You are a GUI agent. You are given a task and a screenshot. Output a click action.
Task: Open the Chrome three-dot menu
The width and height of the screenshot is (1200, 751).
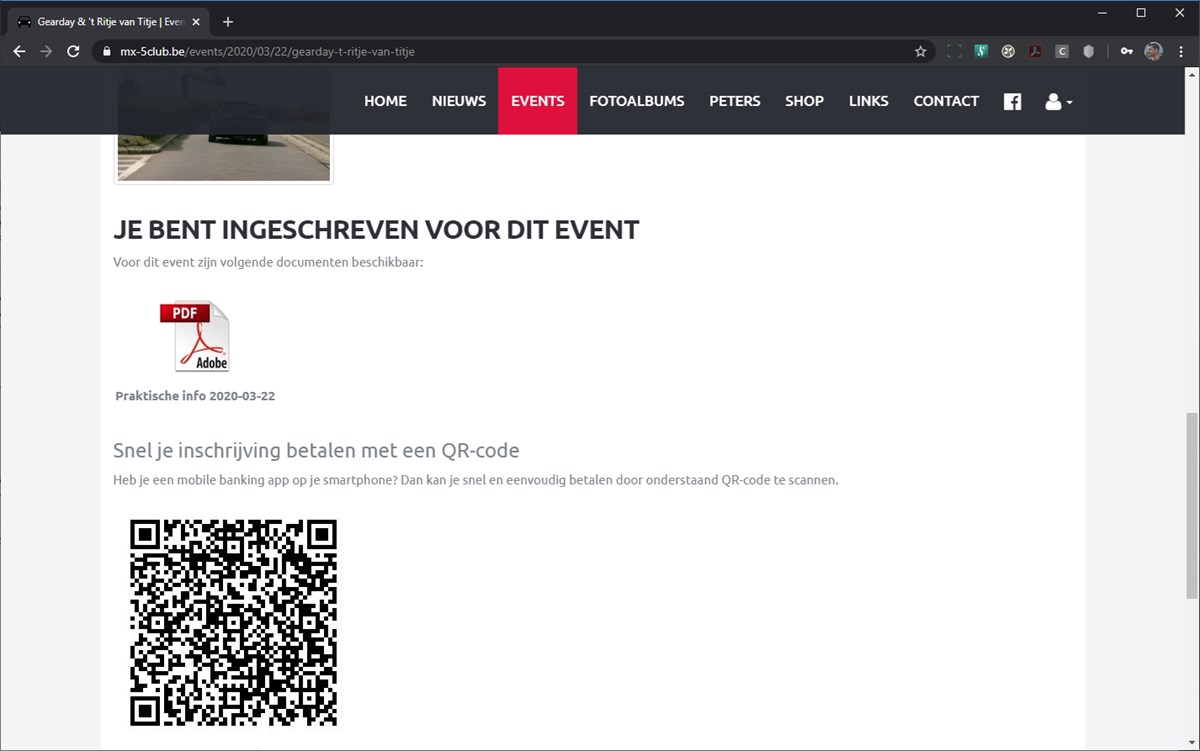[1180, 51]
